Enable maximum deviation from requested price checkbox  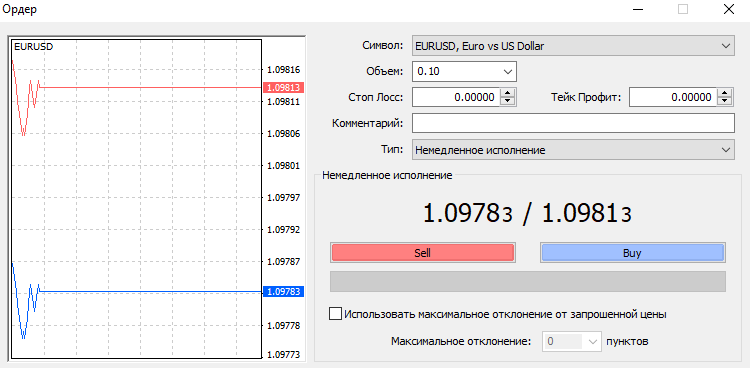tap(336, 314)
